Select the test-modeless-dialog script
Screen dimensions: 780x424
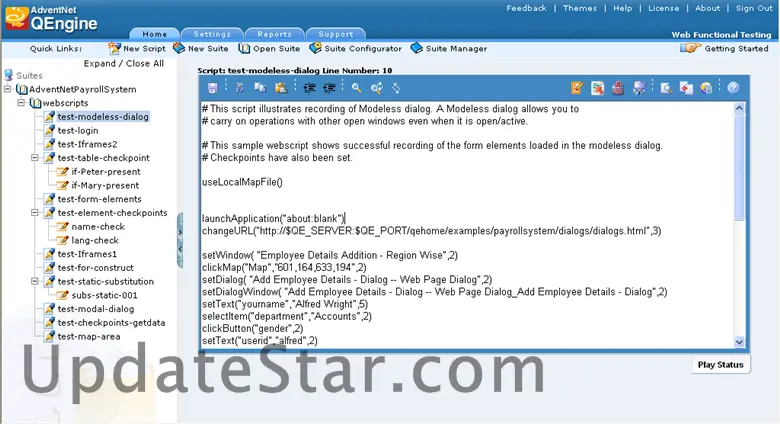(x=103, y=116)
